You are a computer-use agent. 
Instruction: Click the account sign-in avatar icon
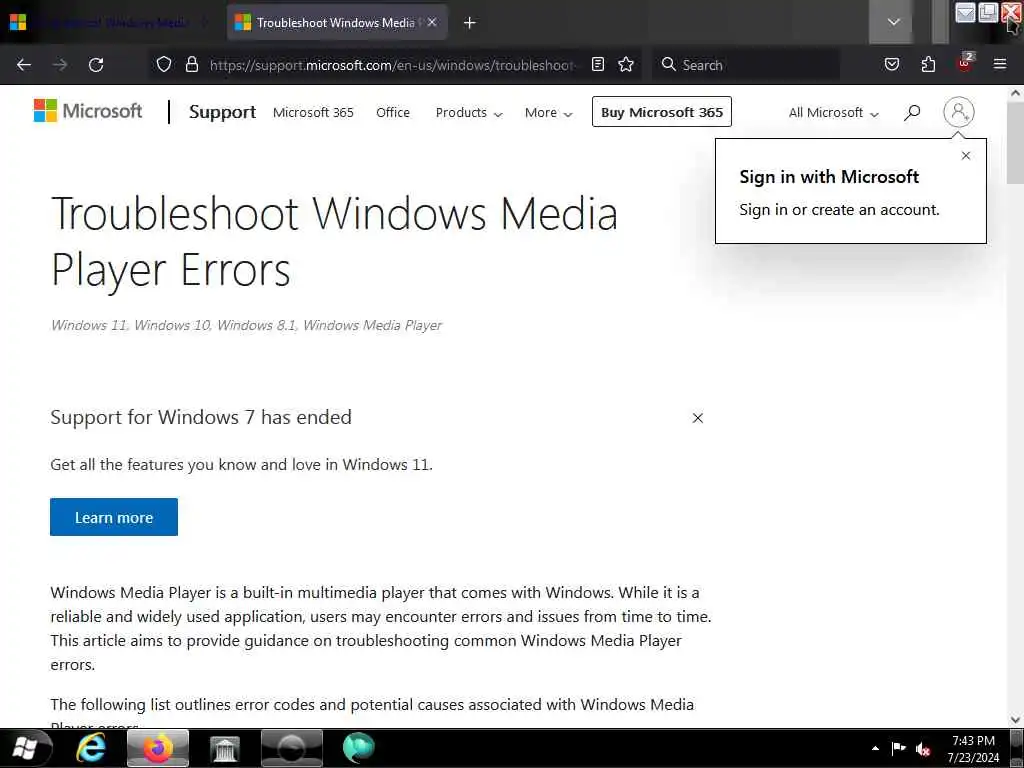958,112
